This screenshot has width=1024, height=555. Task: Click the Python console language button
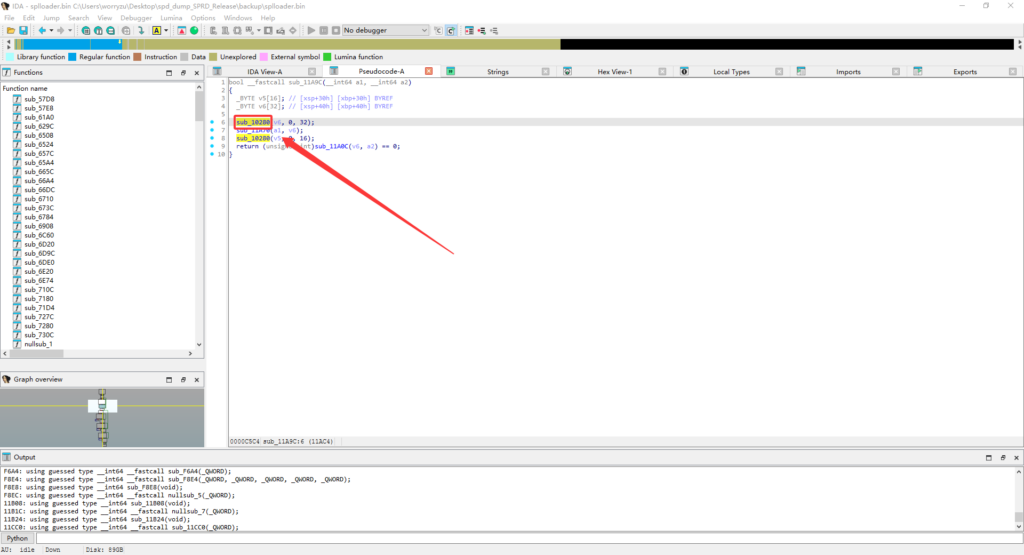click(17, 539)
